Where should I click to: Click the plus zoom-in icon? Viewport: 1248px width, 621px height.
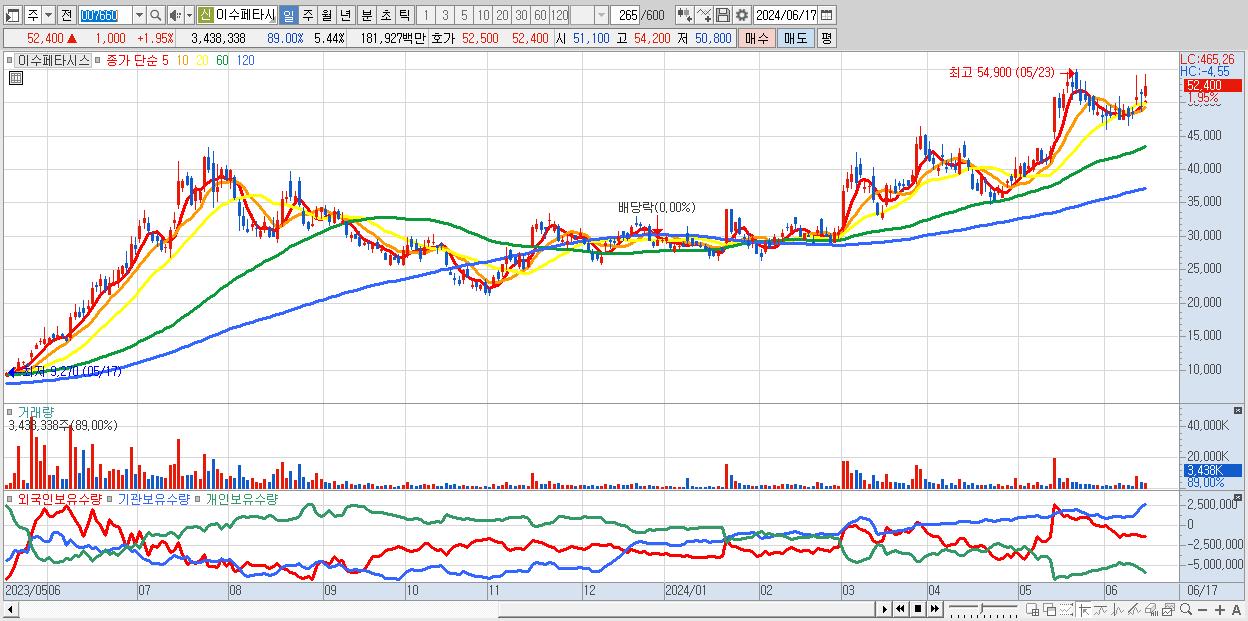pyautogui.click(x=1220, y=609)
